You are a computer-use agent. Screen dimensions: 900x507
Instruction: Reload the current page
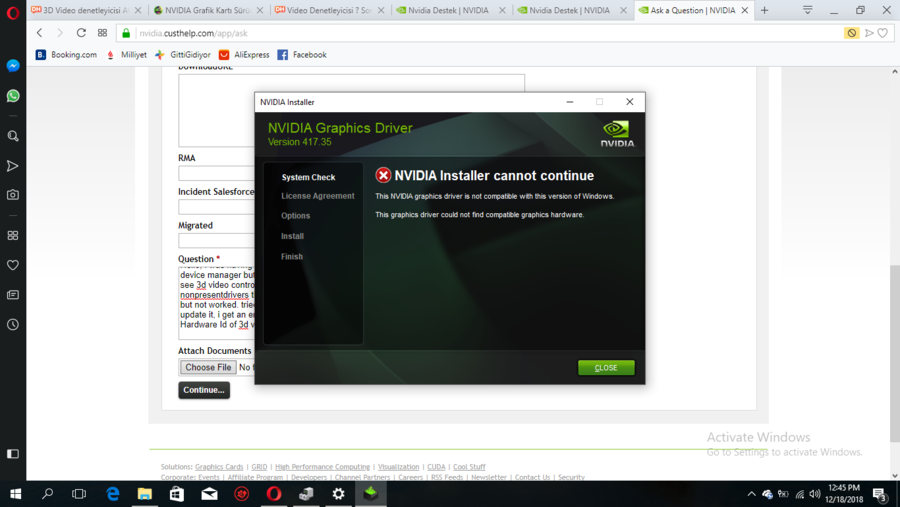(x=81, y=33)
